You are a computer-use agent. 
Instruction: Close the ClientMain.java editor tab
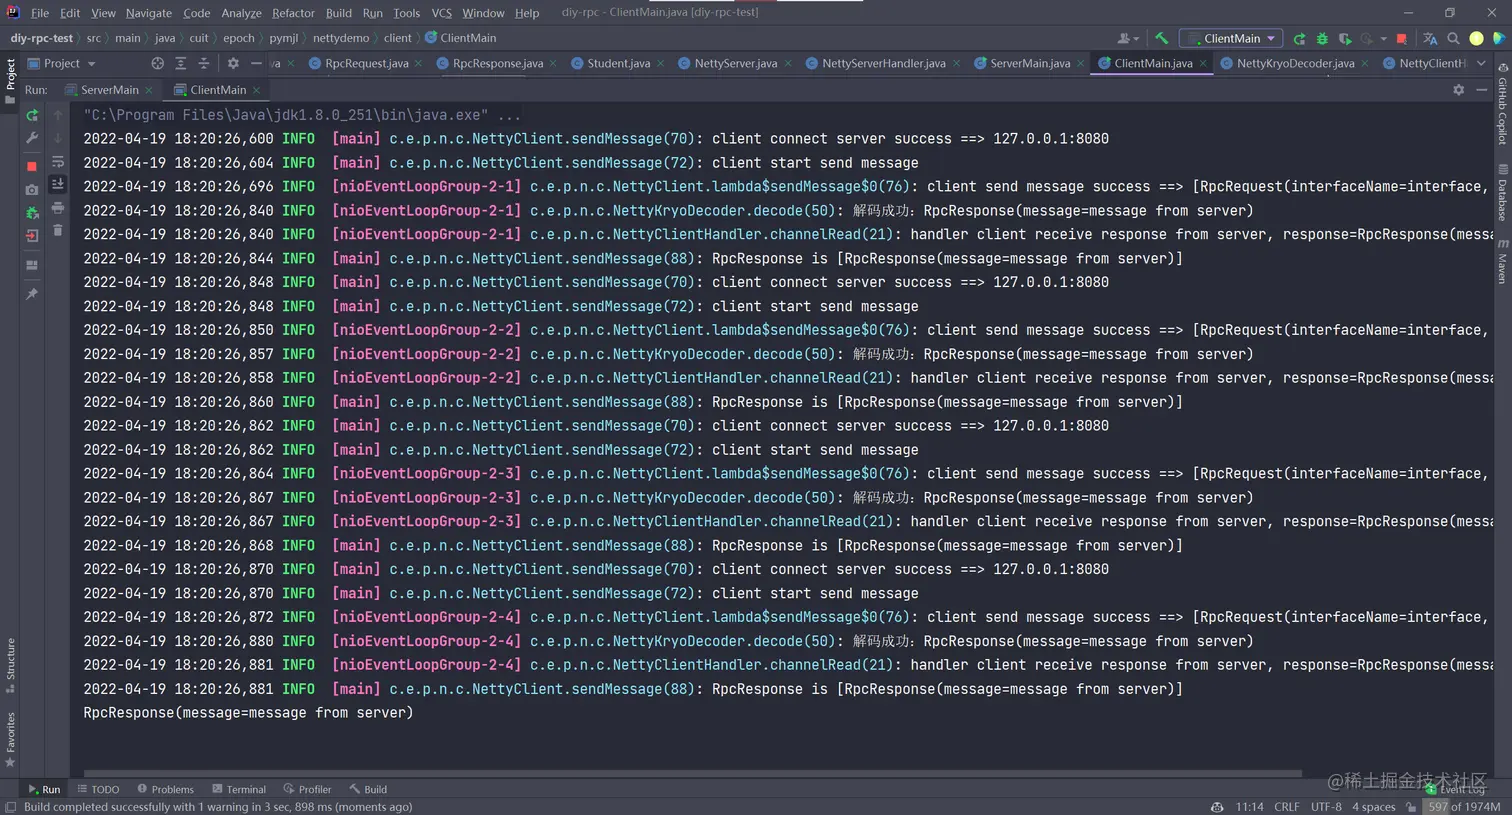click(x=1203, y=63)
